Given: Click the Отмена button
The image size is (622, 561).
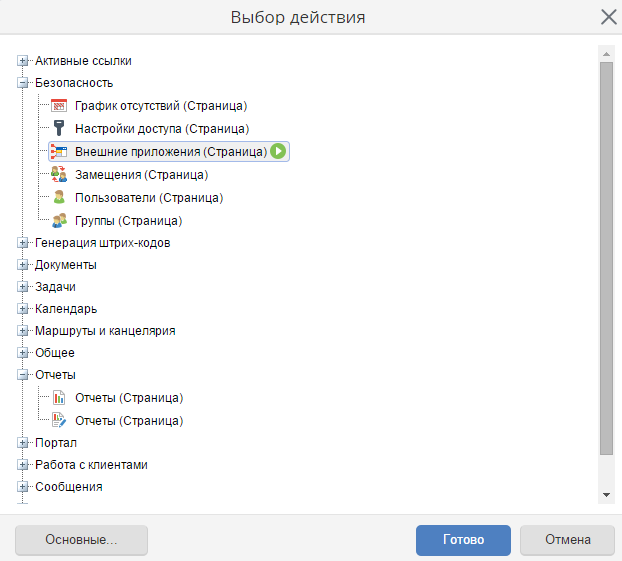Looking at the screenshot, I should click(x=567, y=540).
